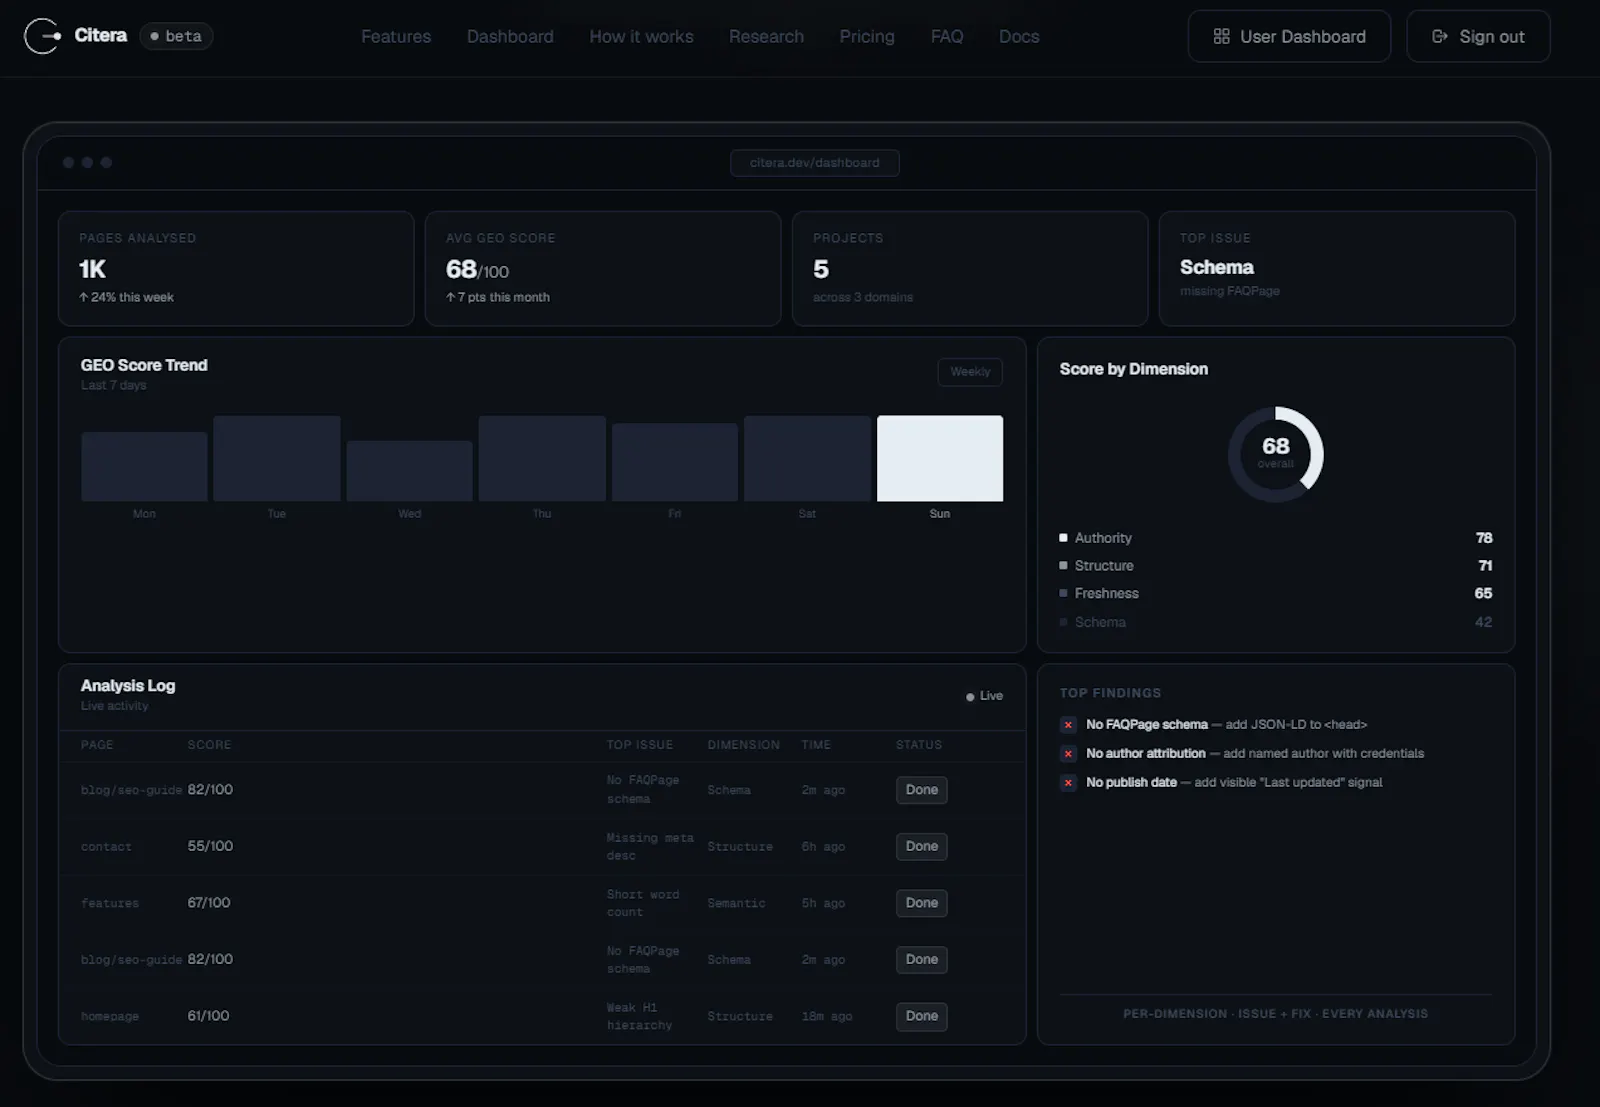The height and width of the screenshot is (1107, 1600).
Task: Click the Live indicator in Analysis Log
Action: pos(985,696)
